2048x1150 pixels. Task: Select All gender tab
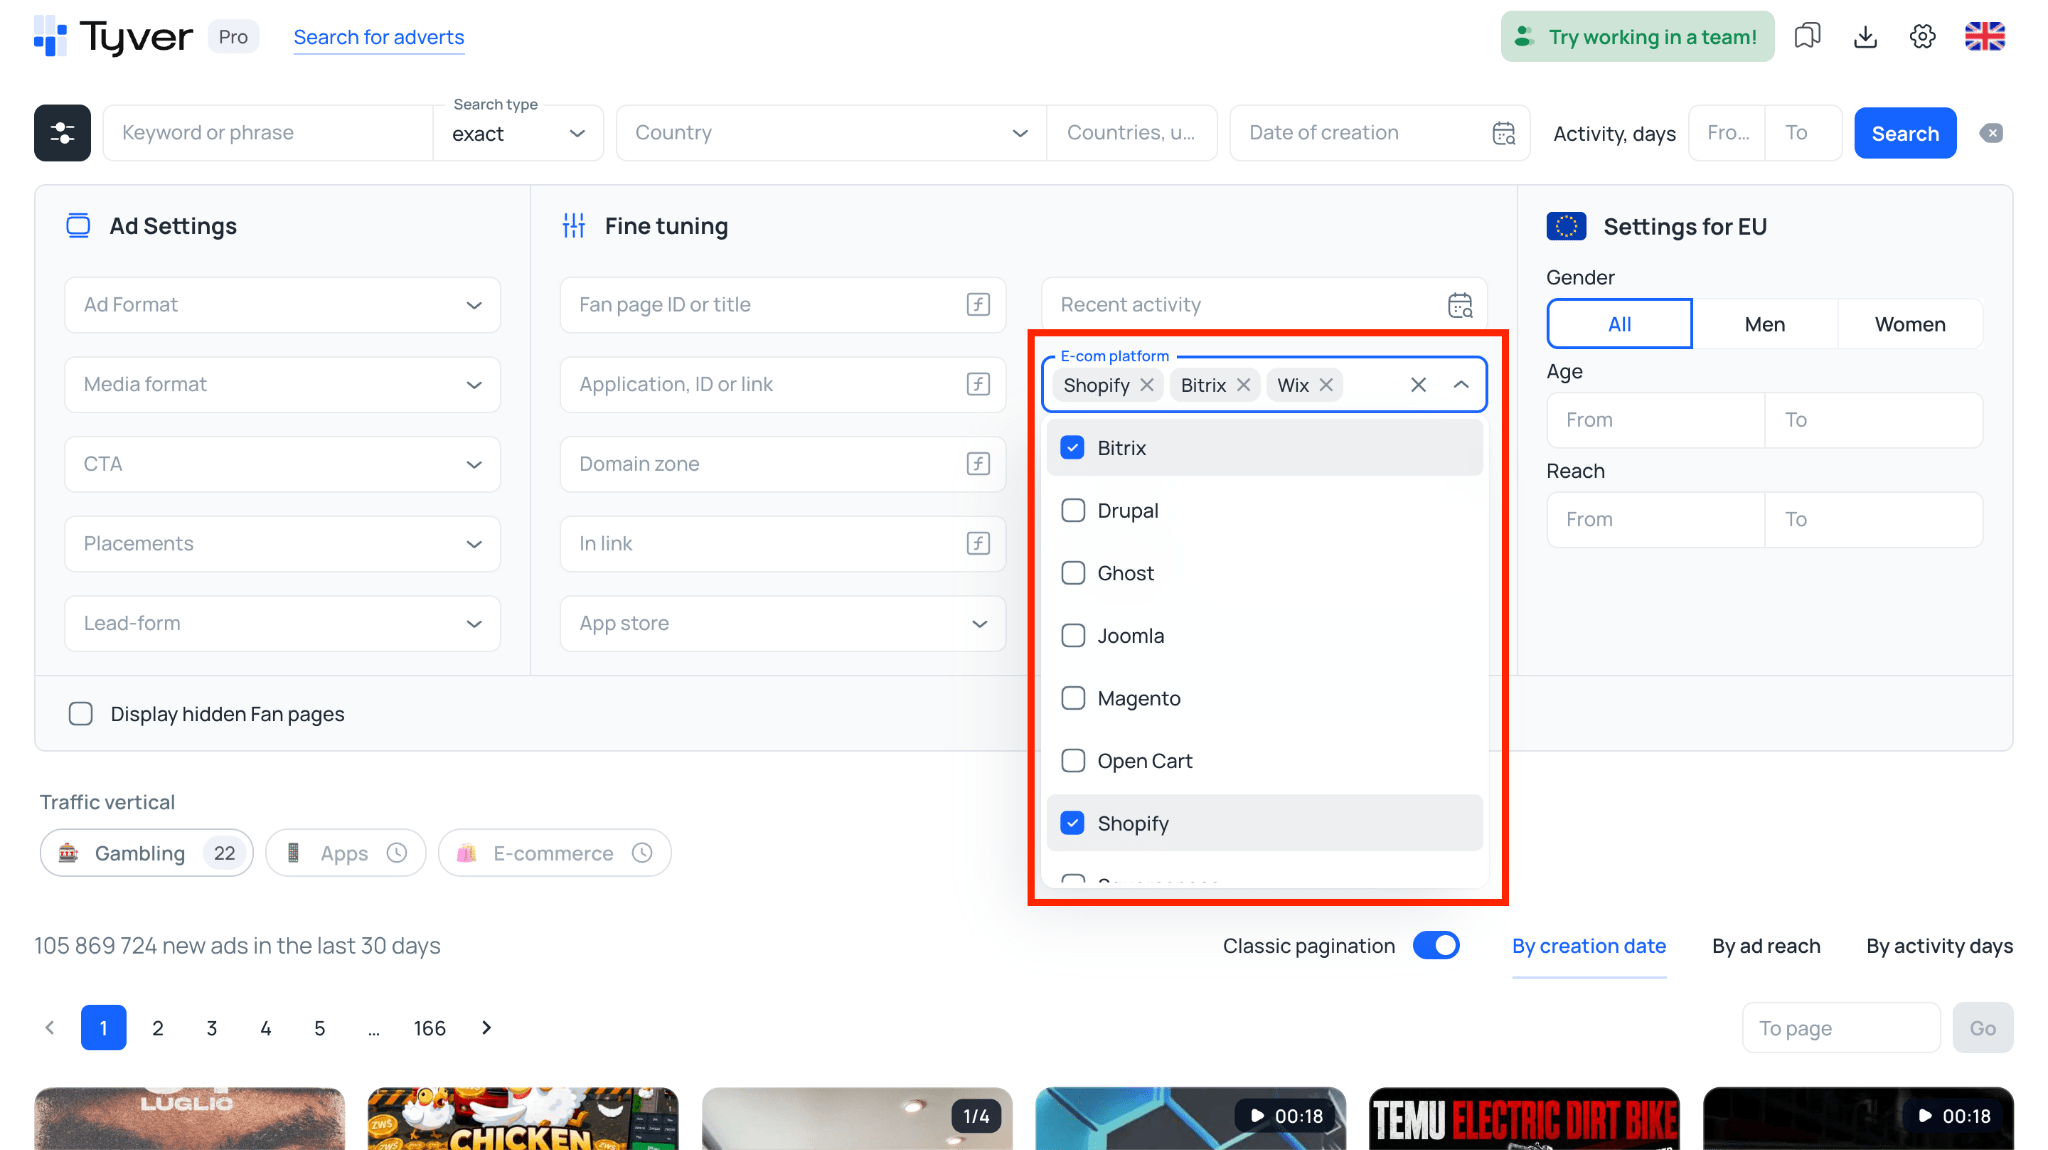[1619, 324]
